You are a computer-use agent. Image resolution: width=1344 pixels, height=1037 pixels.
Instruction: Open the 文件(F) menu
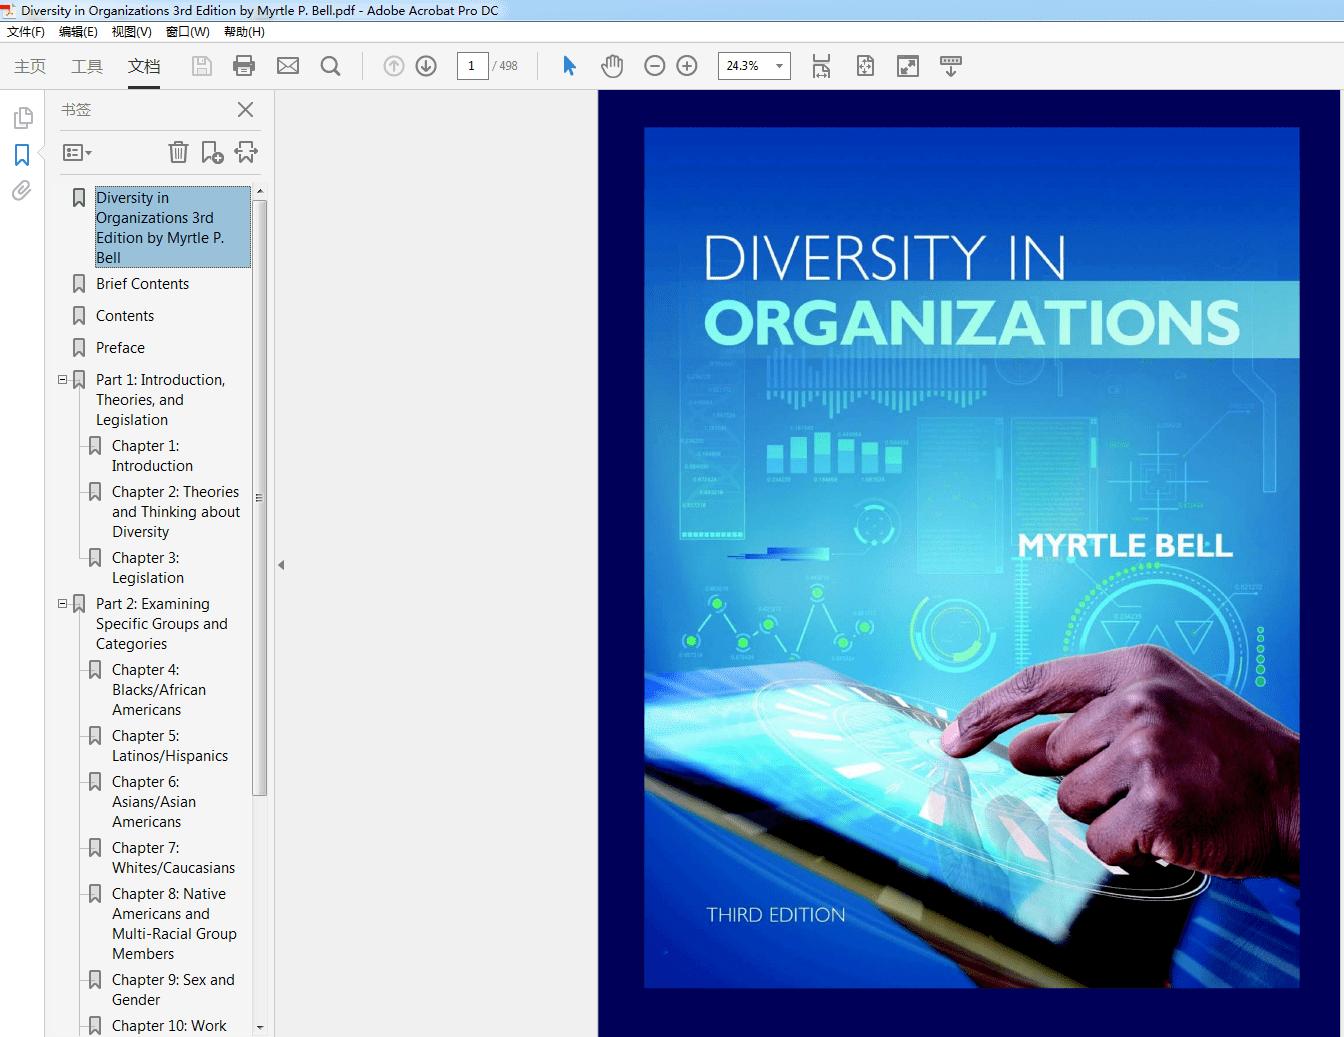point(26,32)
